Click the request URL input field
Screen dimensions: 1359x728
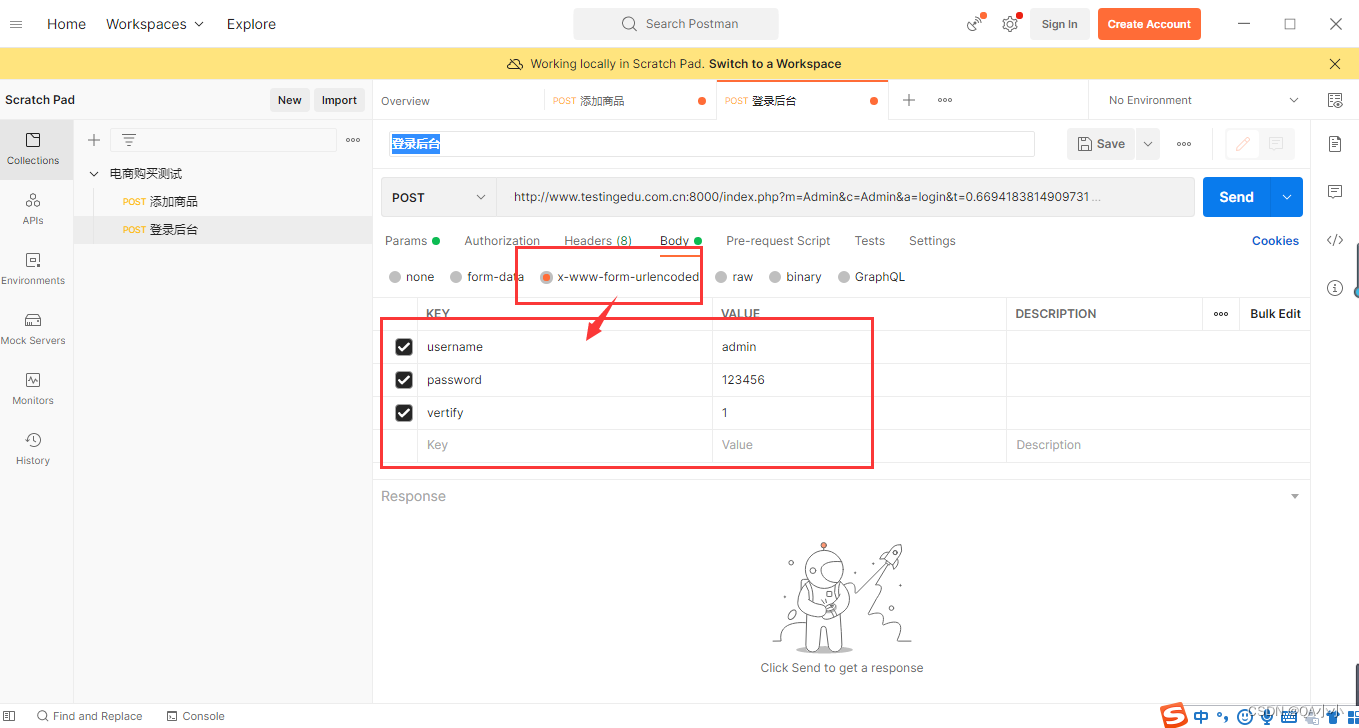800,197
